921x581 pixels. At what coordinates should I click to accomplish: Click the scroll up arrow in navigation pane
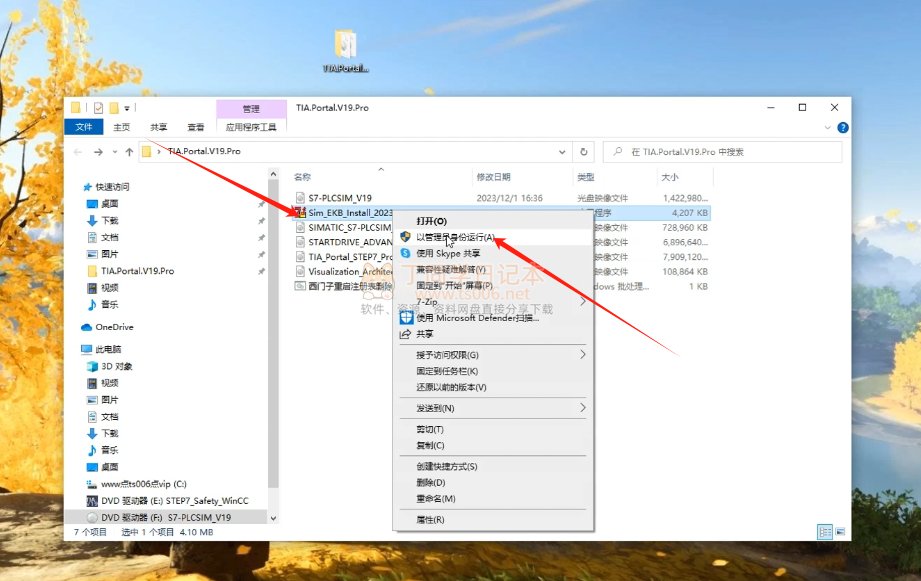point(273,174)
